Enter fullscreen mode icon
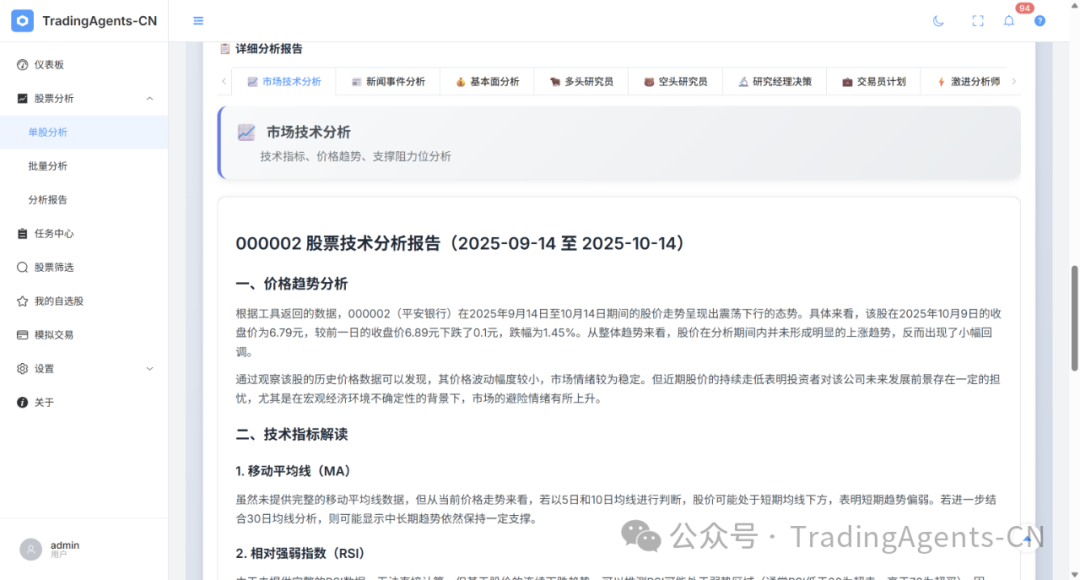The height and width of the screenshot is (580, 1080). pos(978,21)
